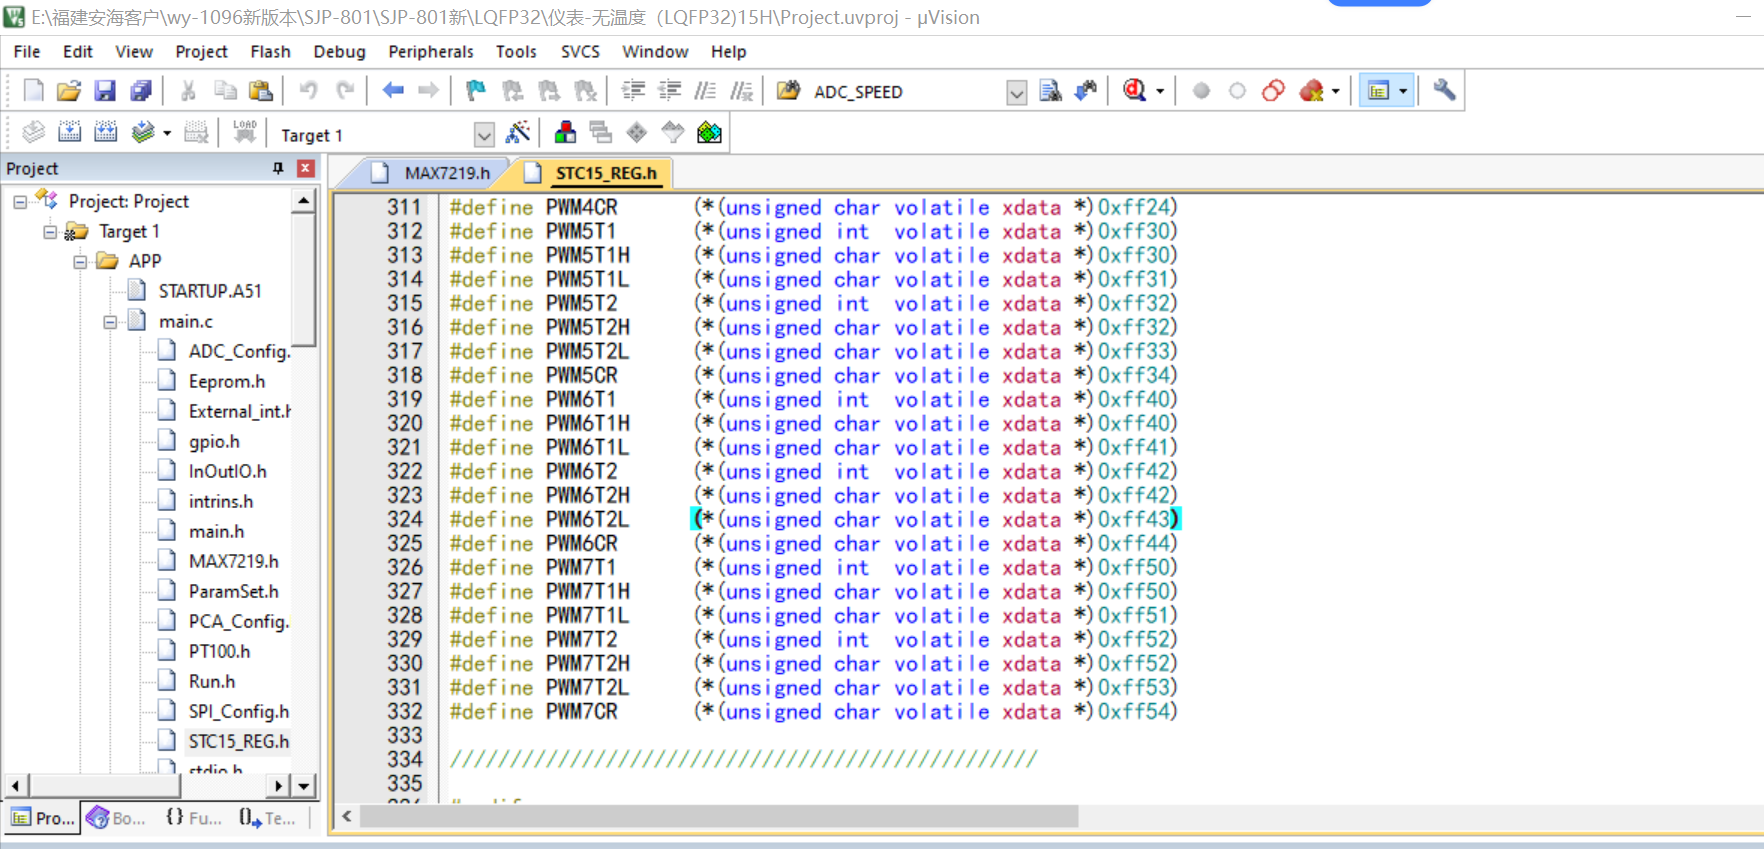Click the Kill All Breakpoints icon
The width and height of the screenshot is (1764, 849).
tap(1311, 91)
